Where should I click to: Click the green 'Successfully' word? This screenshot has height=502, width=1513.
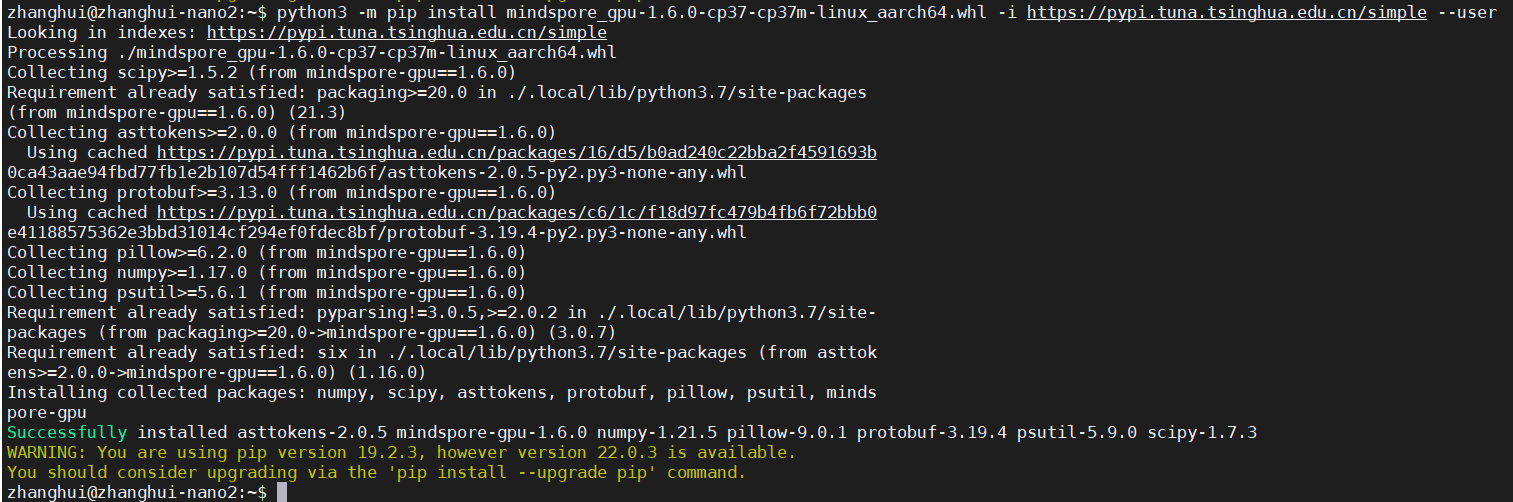[x=67, y=432]
